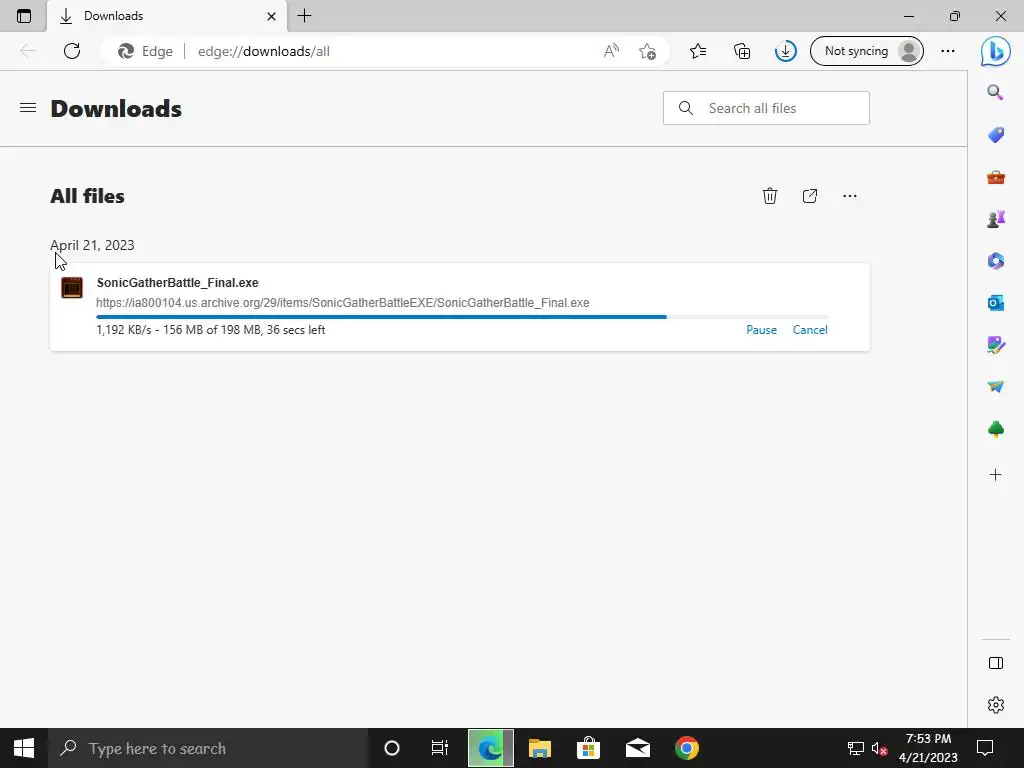The height and width of the screenshot is (768, 1024).
Task: Toggle the sidebar visibility icon
Action: click(x=995, y=664)
